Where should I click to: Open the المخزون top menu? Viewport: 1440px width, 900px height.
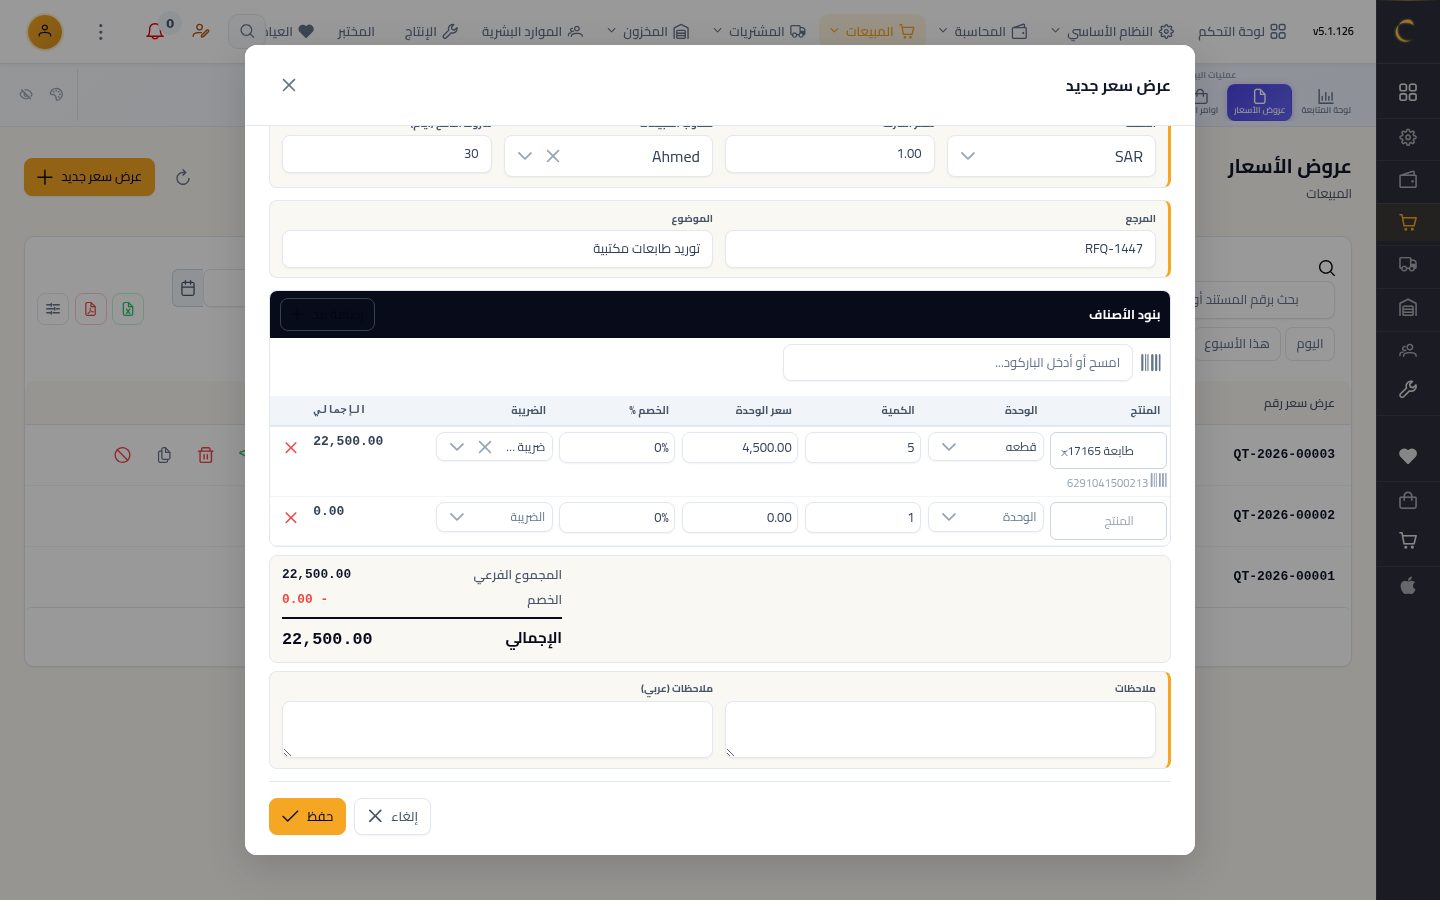pyautogui.click(x=648, y=31)
